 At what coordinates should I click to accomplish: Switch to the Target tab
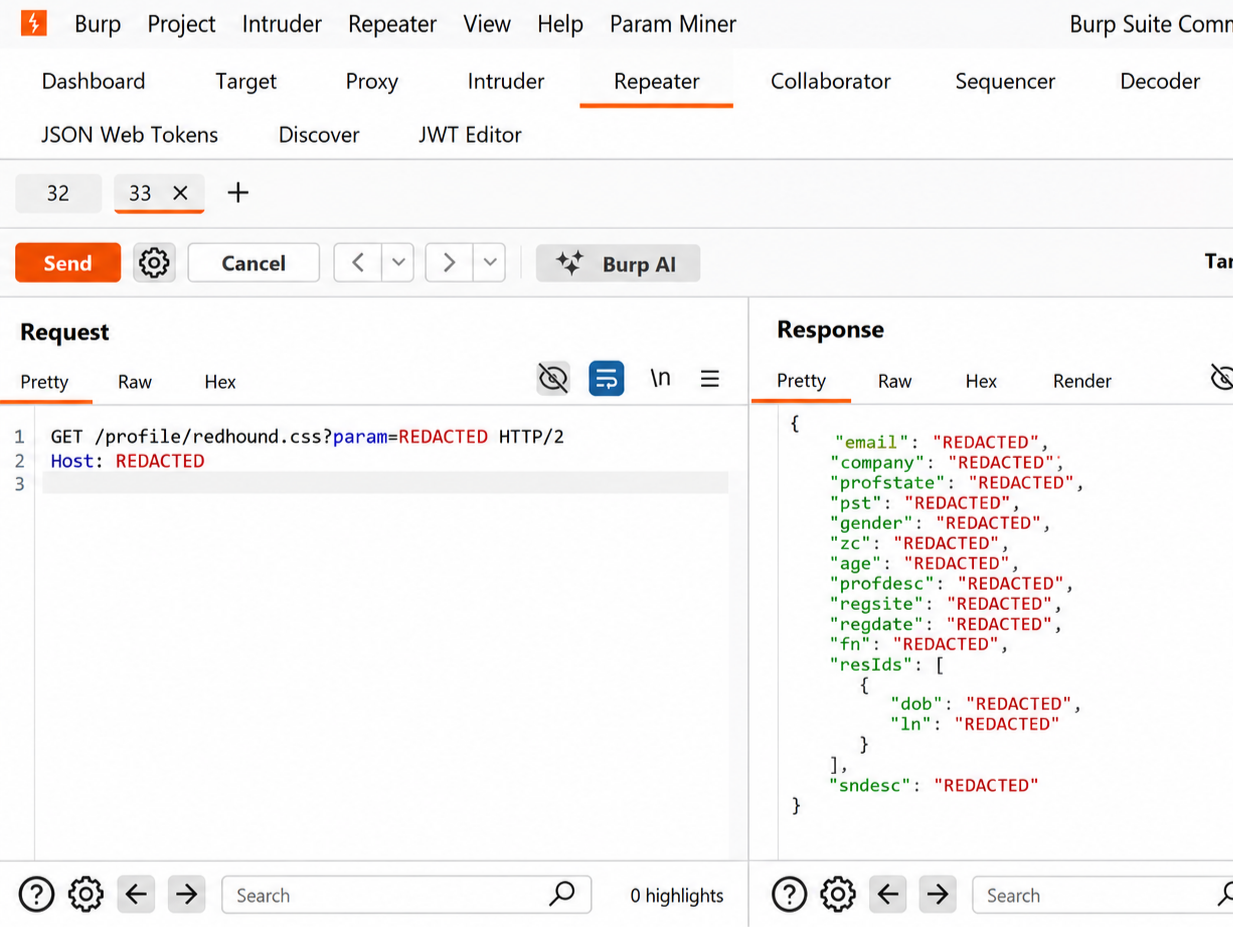click(246, 81)
